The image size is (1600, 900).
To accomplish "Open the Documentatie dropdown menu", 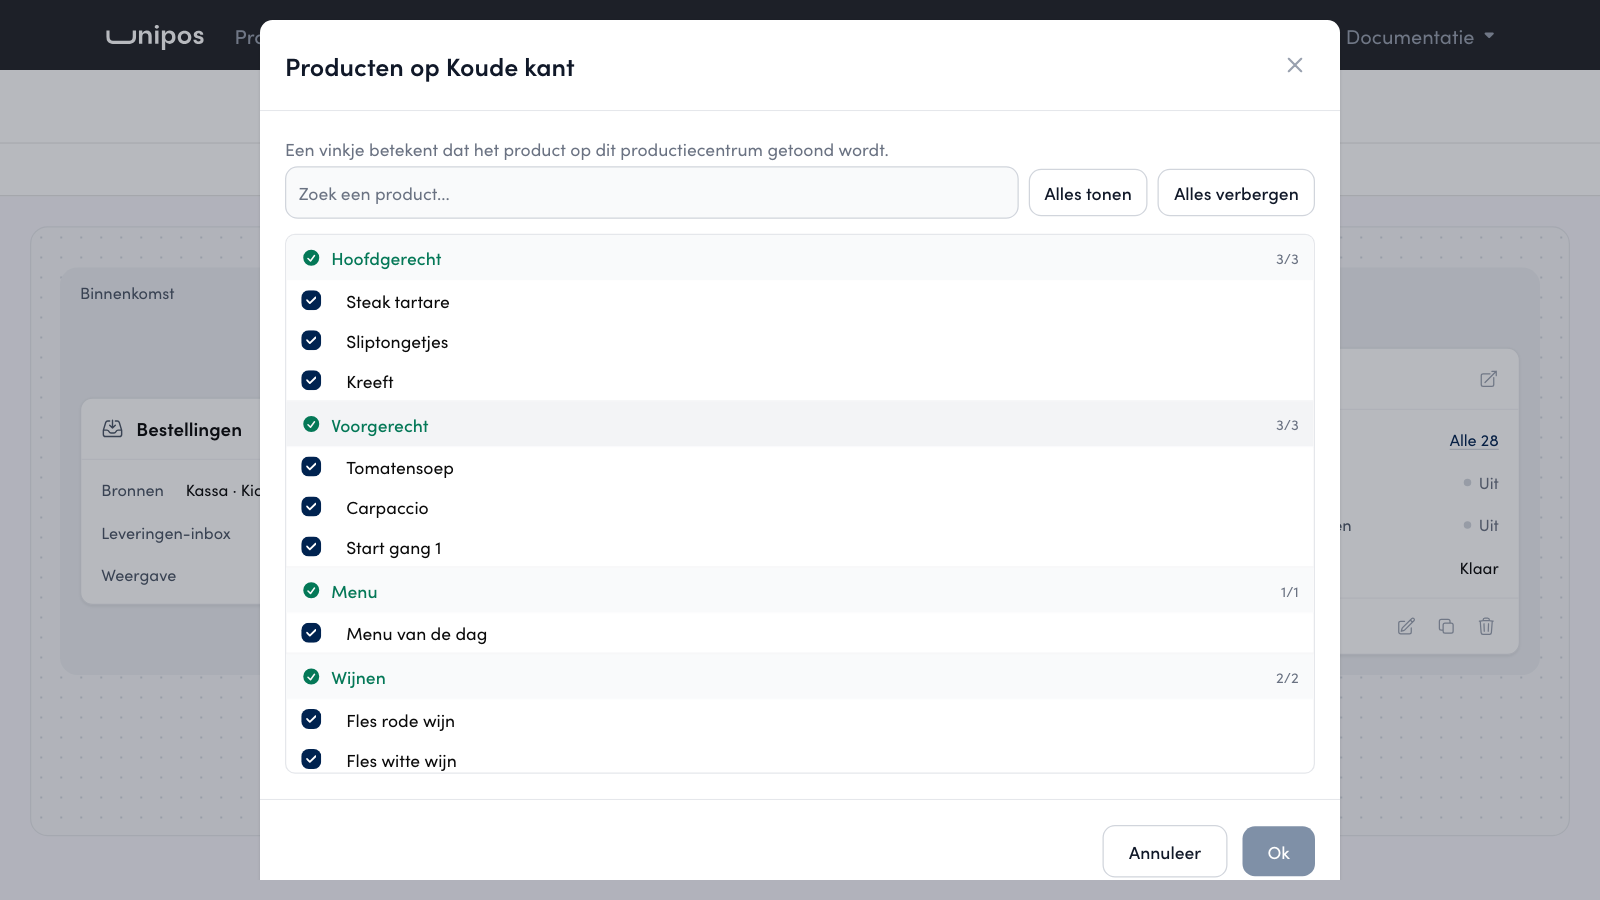I will pyautogui.click(x=1420, y=37).
